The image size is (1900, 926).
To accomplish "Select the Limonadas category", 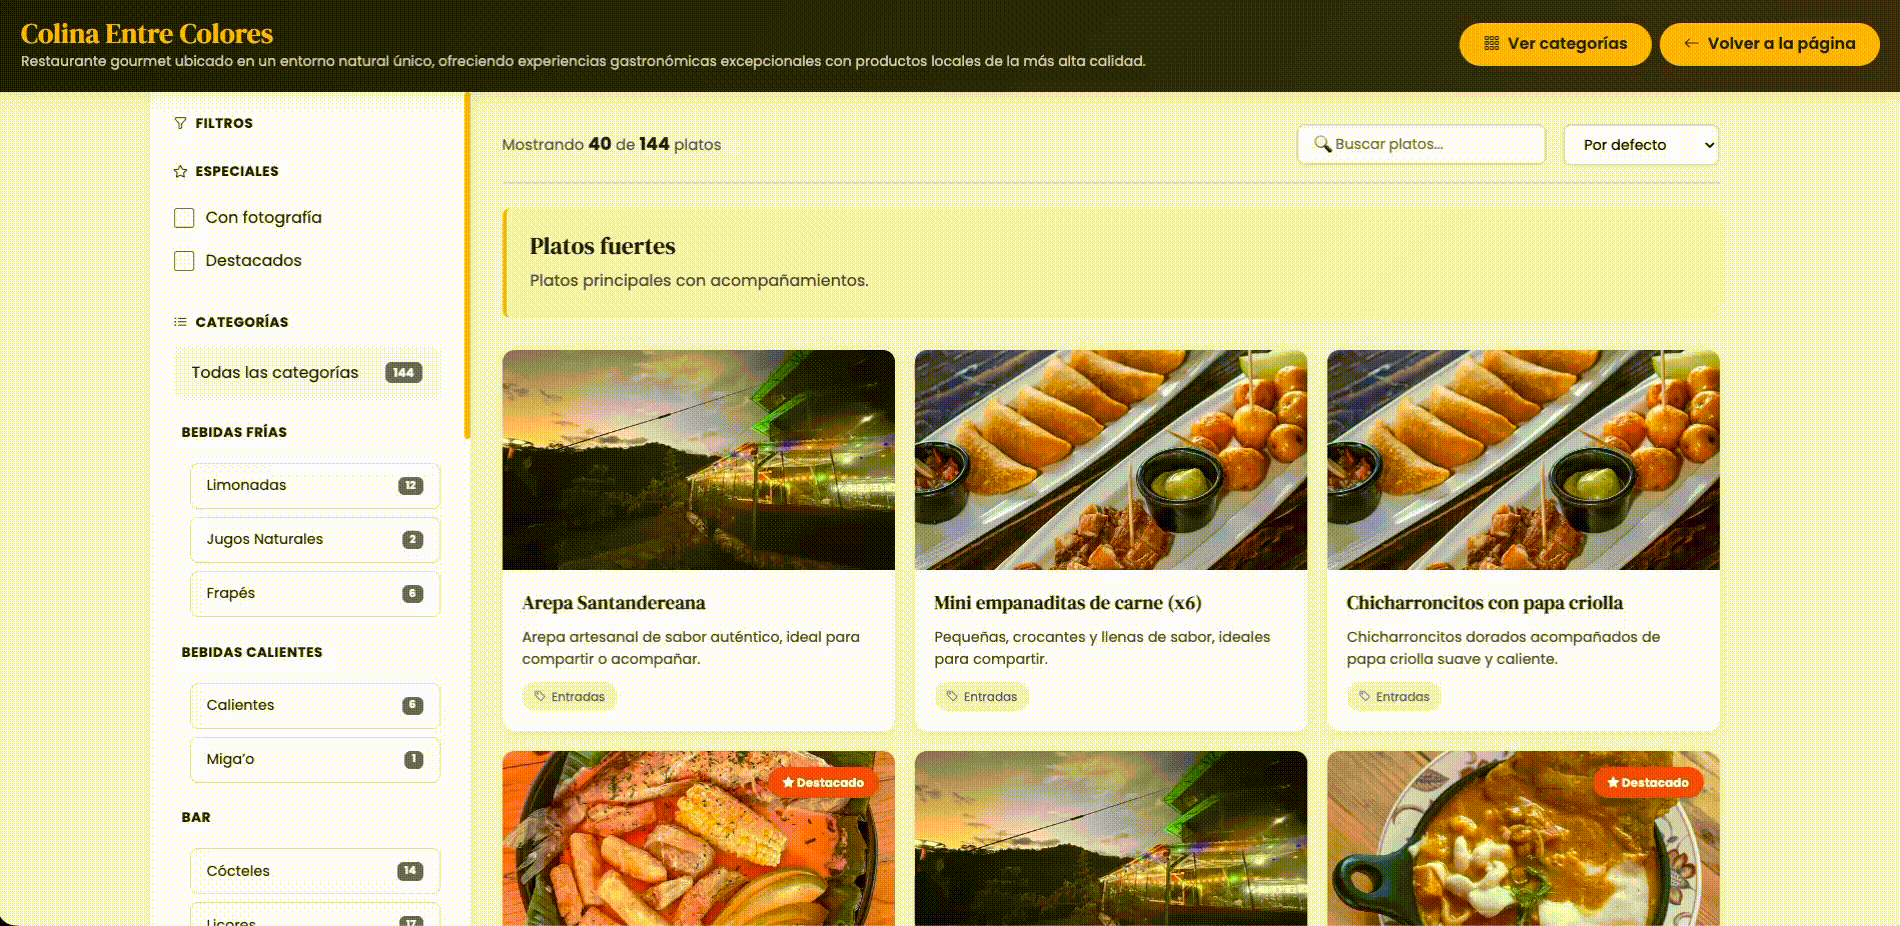I will point(315,486).
